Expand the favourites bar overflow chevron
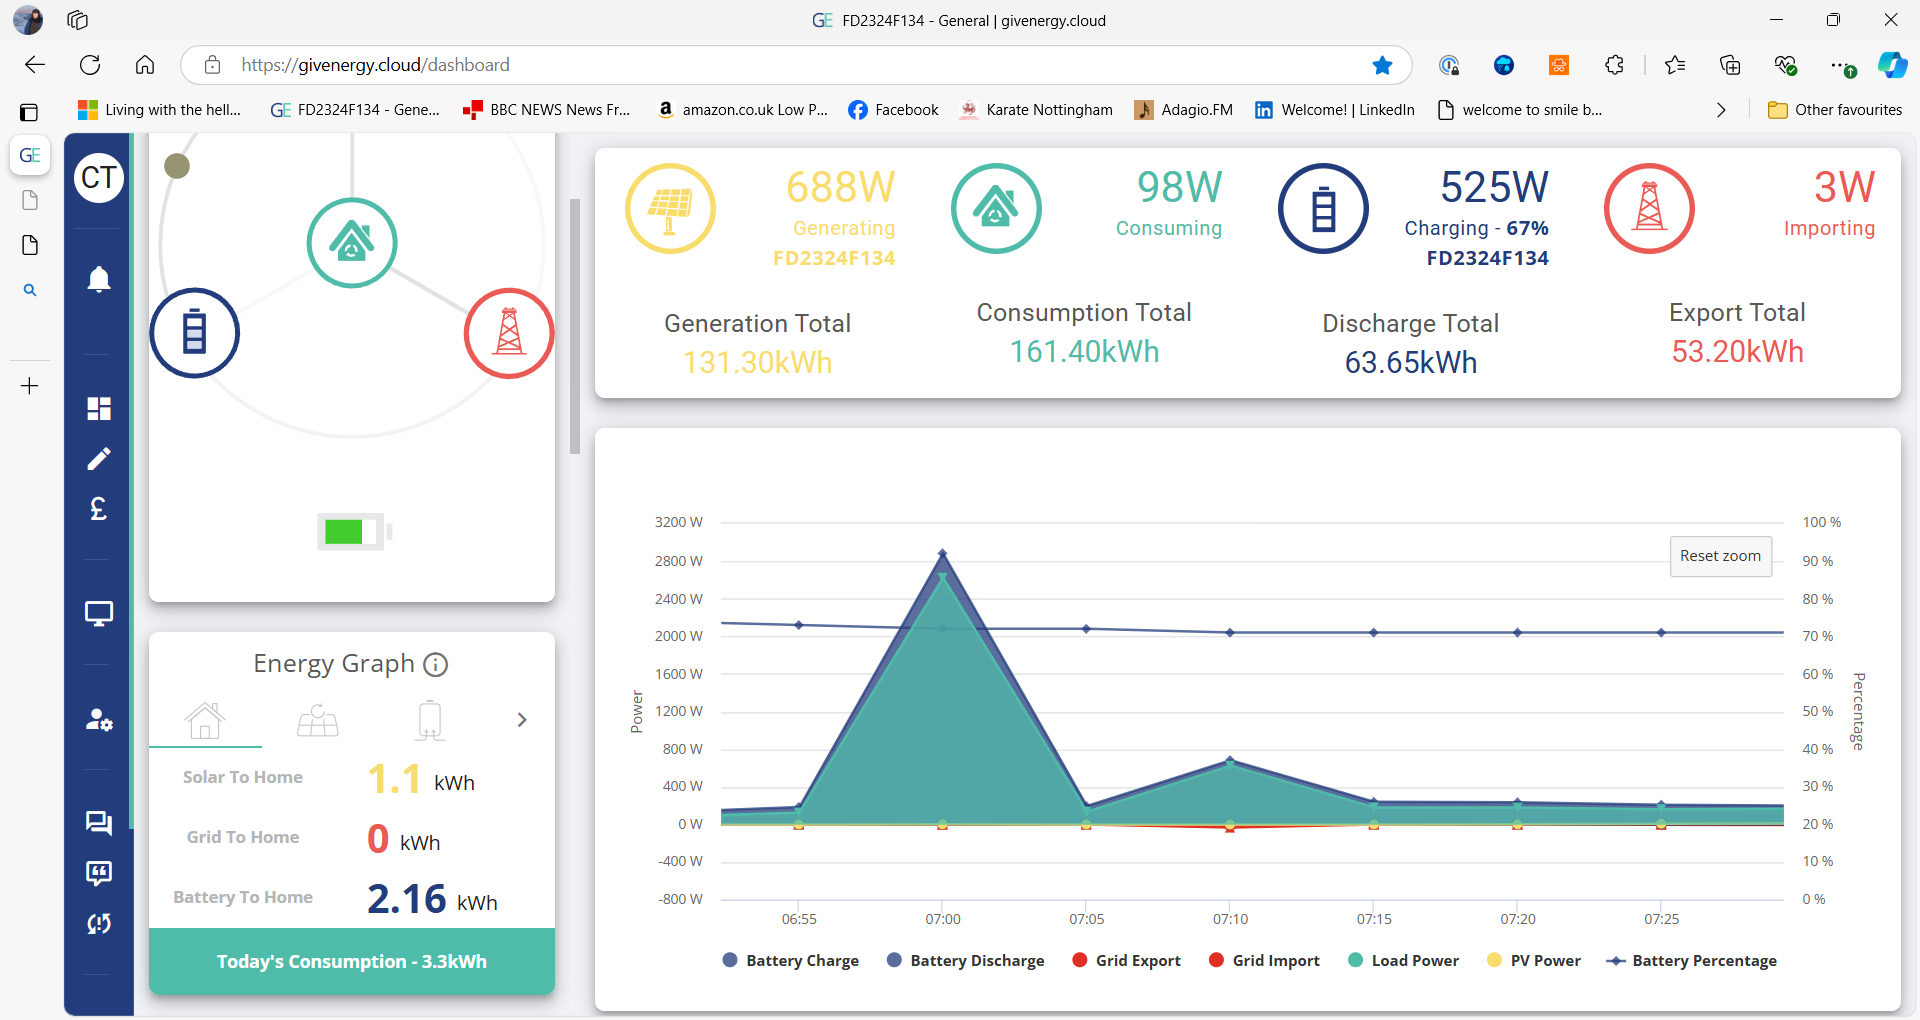The width and height of the screenshot is (1920, 1020). 1721,110
